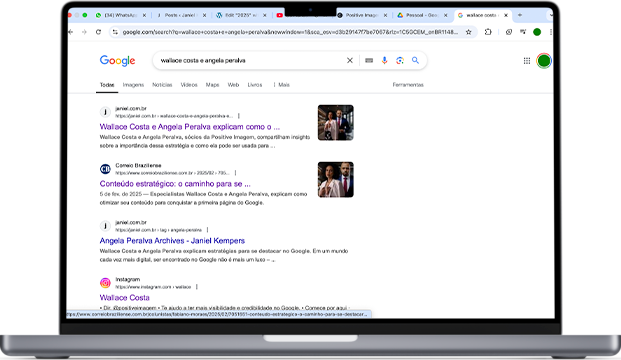Expand the Mais filter menu
This screenshot has width=621, height=360.
[282, 85]
